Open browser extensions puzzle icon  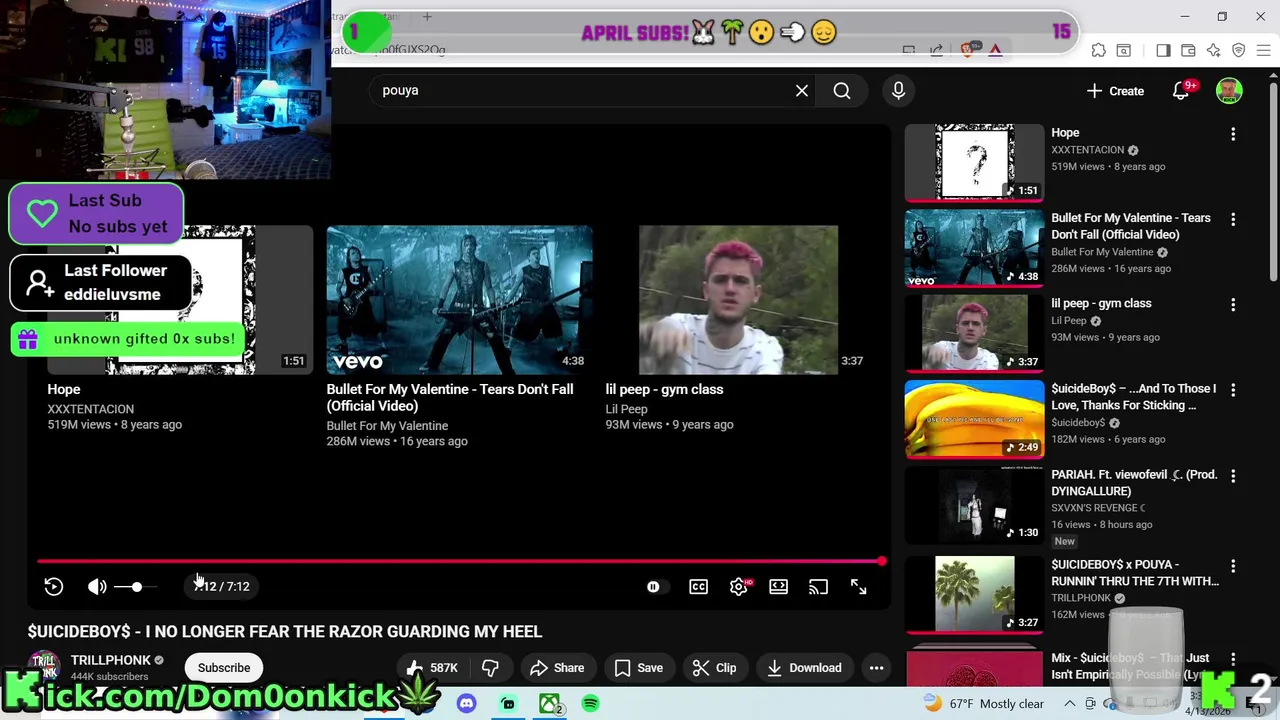[x=1098, y=50]
